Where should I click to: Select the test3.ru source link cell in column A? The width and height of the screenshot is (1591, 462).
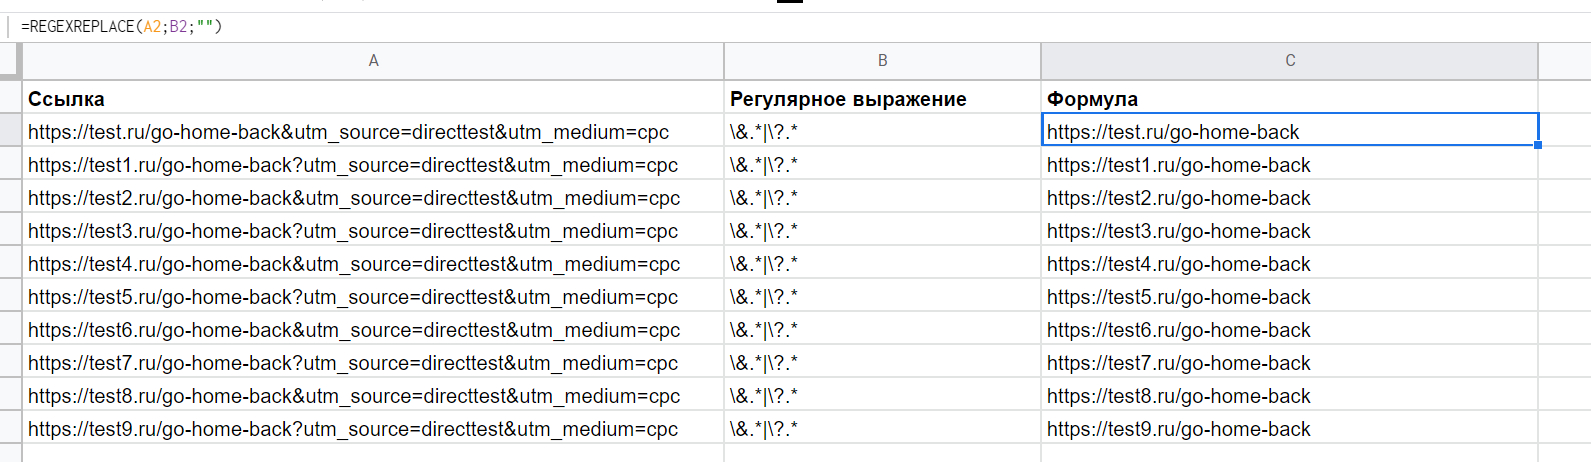pyautogui.click(x=373, y=231)
